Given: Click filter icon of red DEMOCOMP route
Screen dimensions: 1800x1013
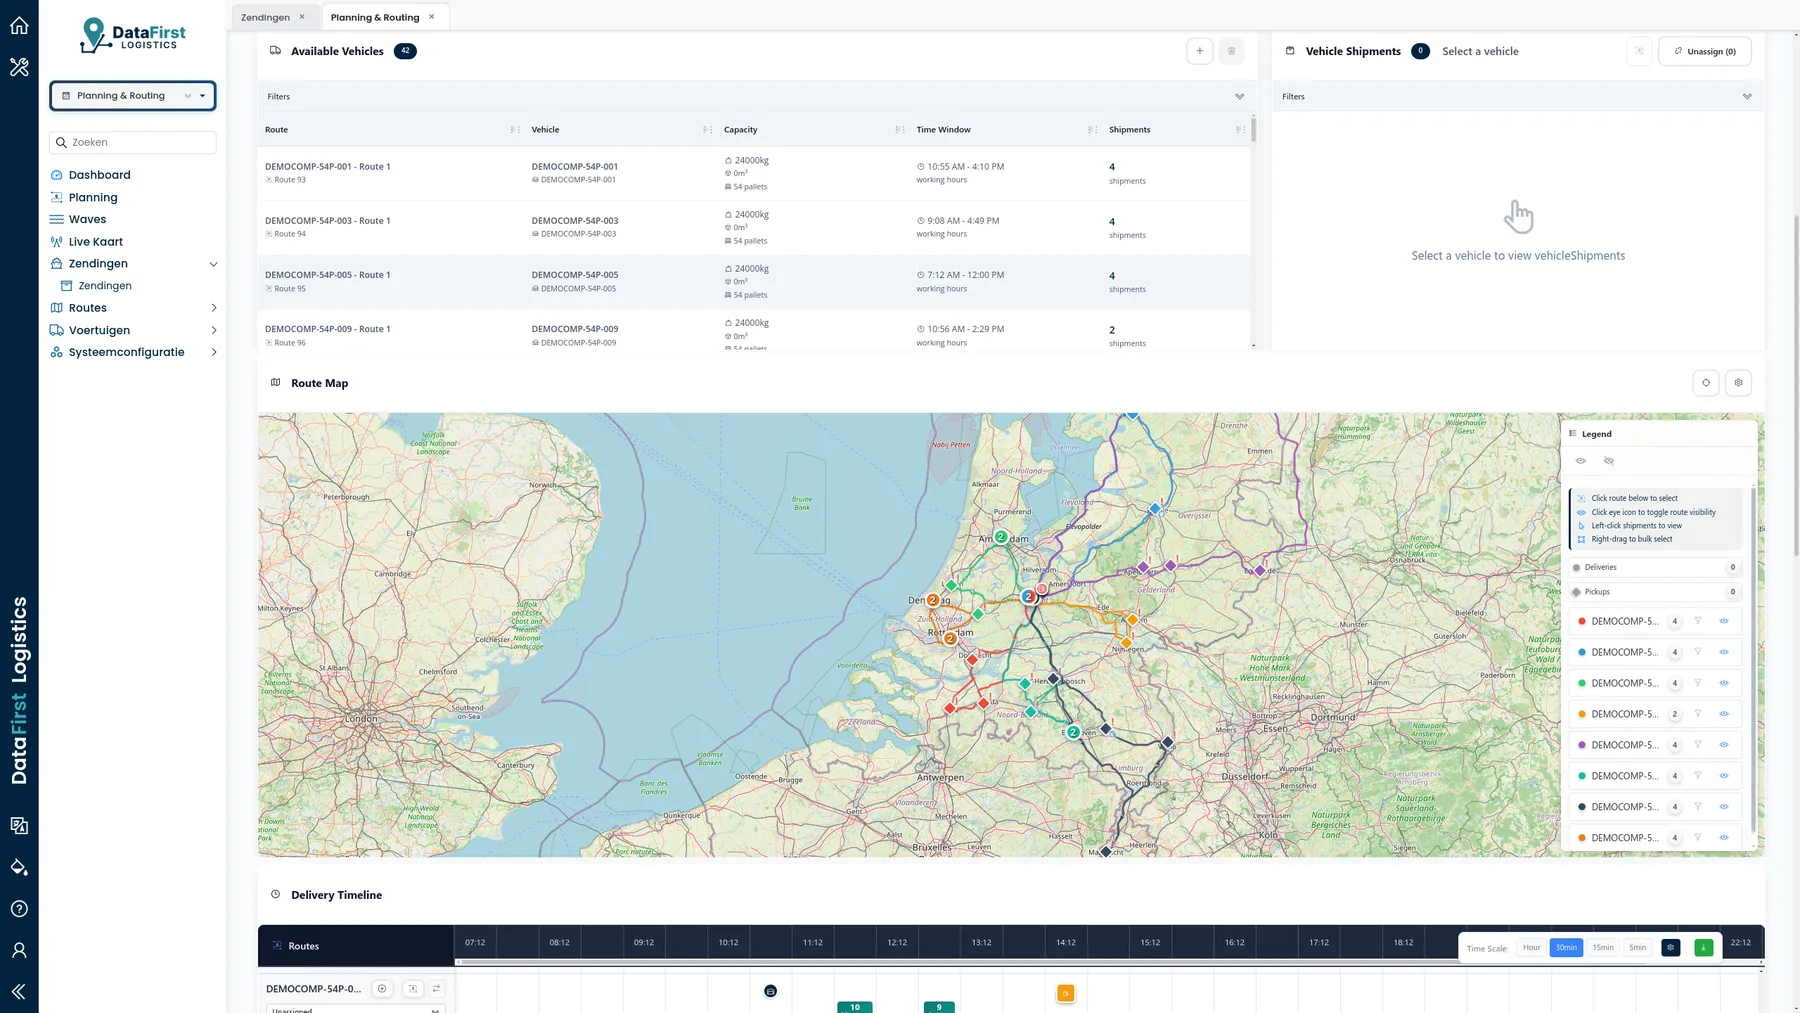Looking at the screenshot, I should [x=1697, y=621].
